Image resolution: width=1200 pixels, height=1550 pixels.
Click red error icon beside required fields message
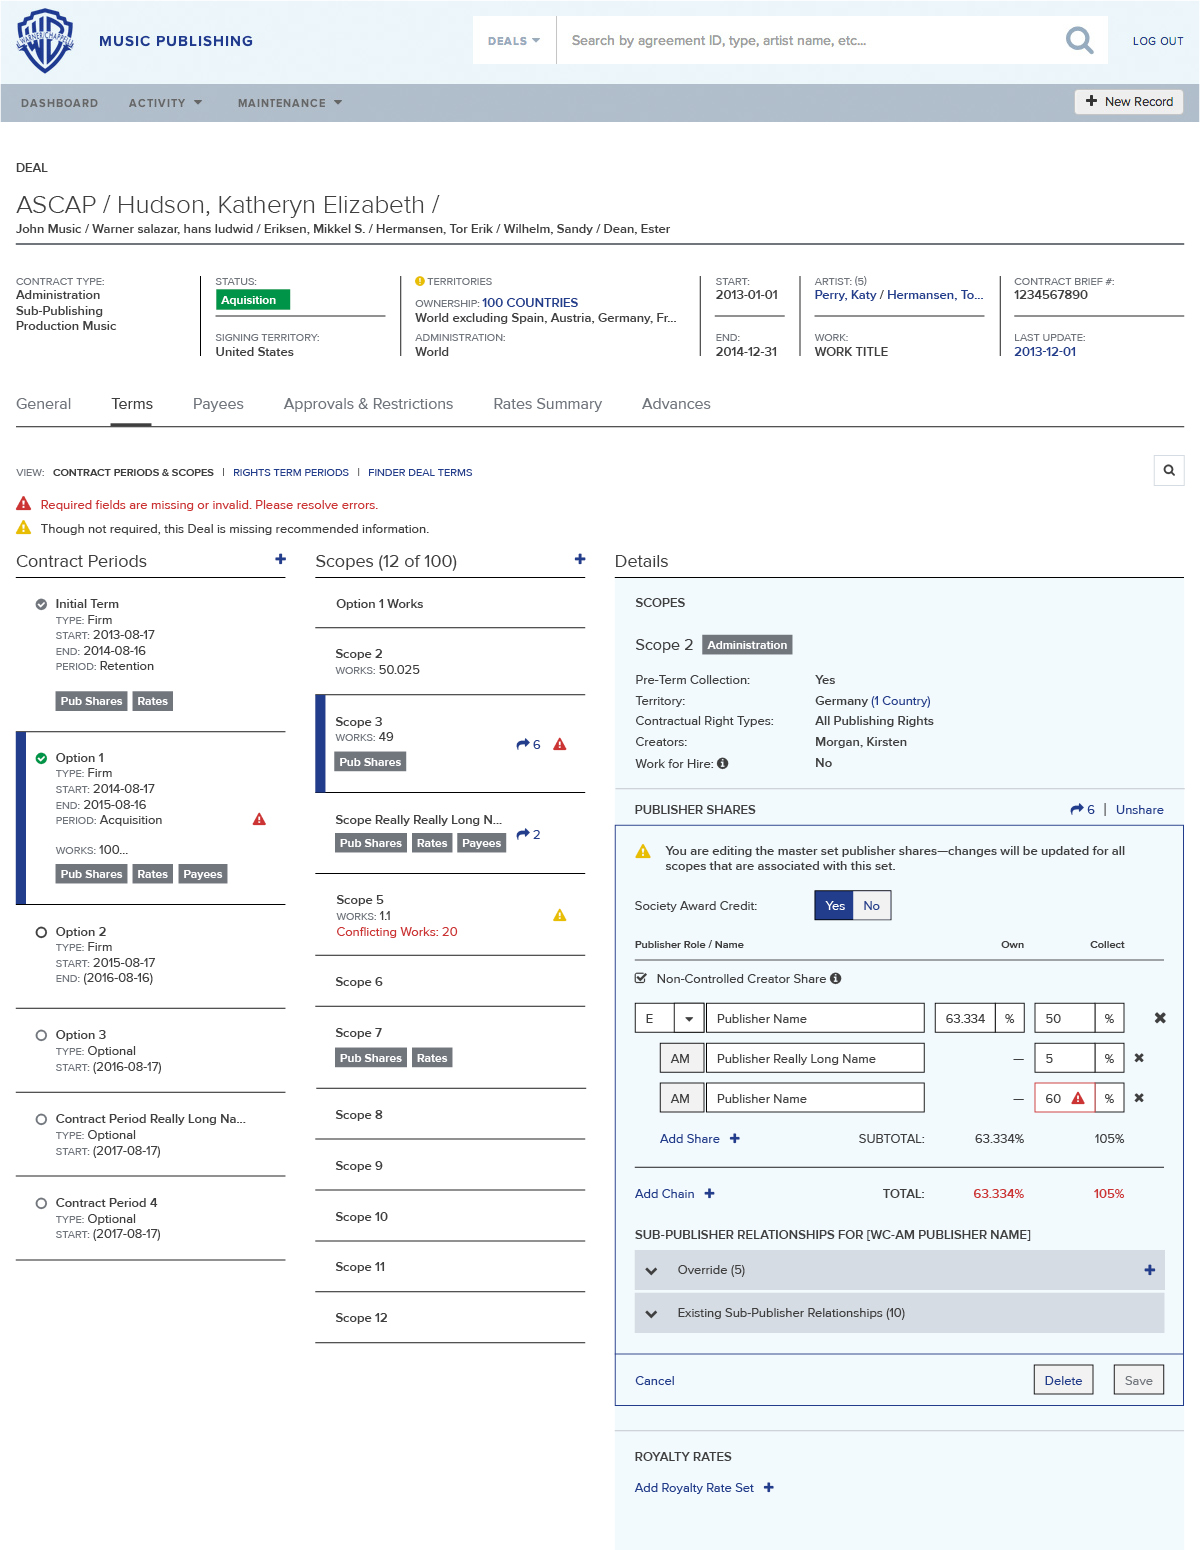24,504
